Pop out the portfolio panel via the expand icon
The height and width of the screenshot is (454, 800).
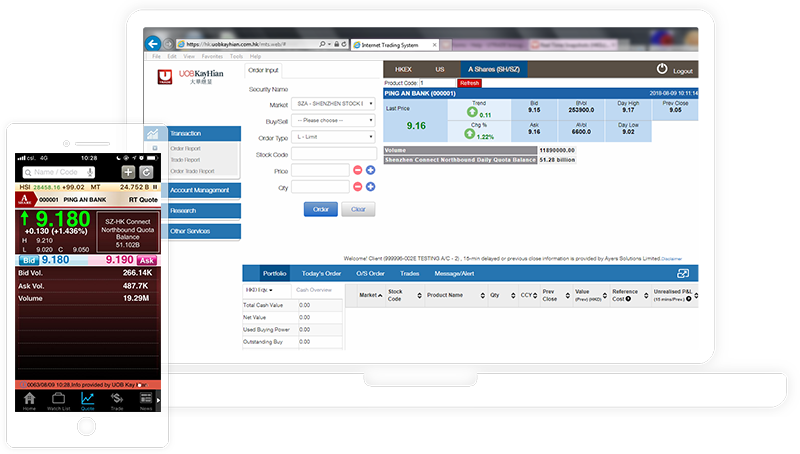[683, 273]
